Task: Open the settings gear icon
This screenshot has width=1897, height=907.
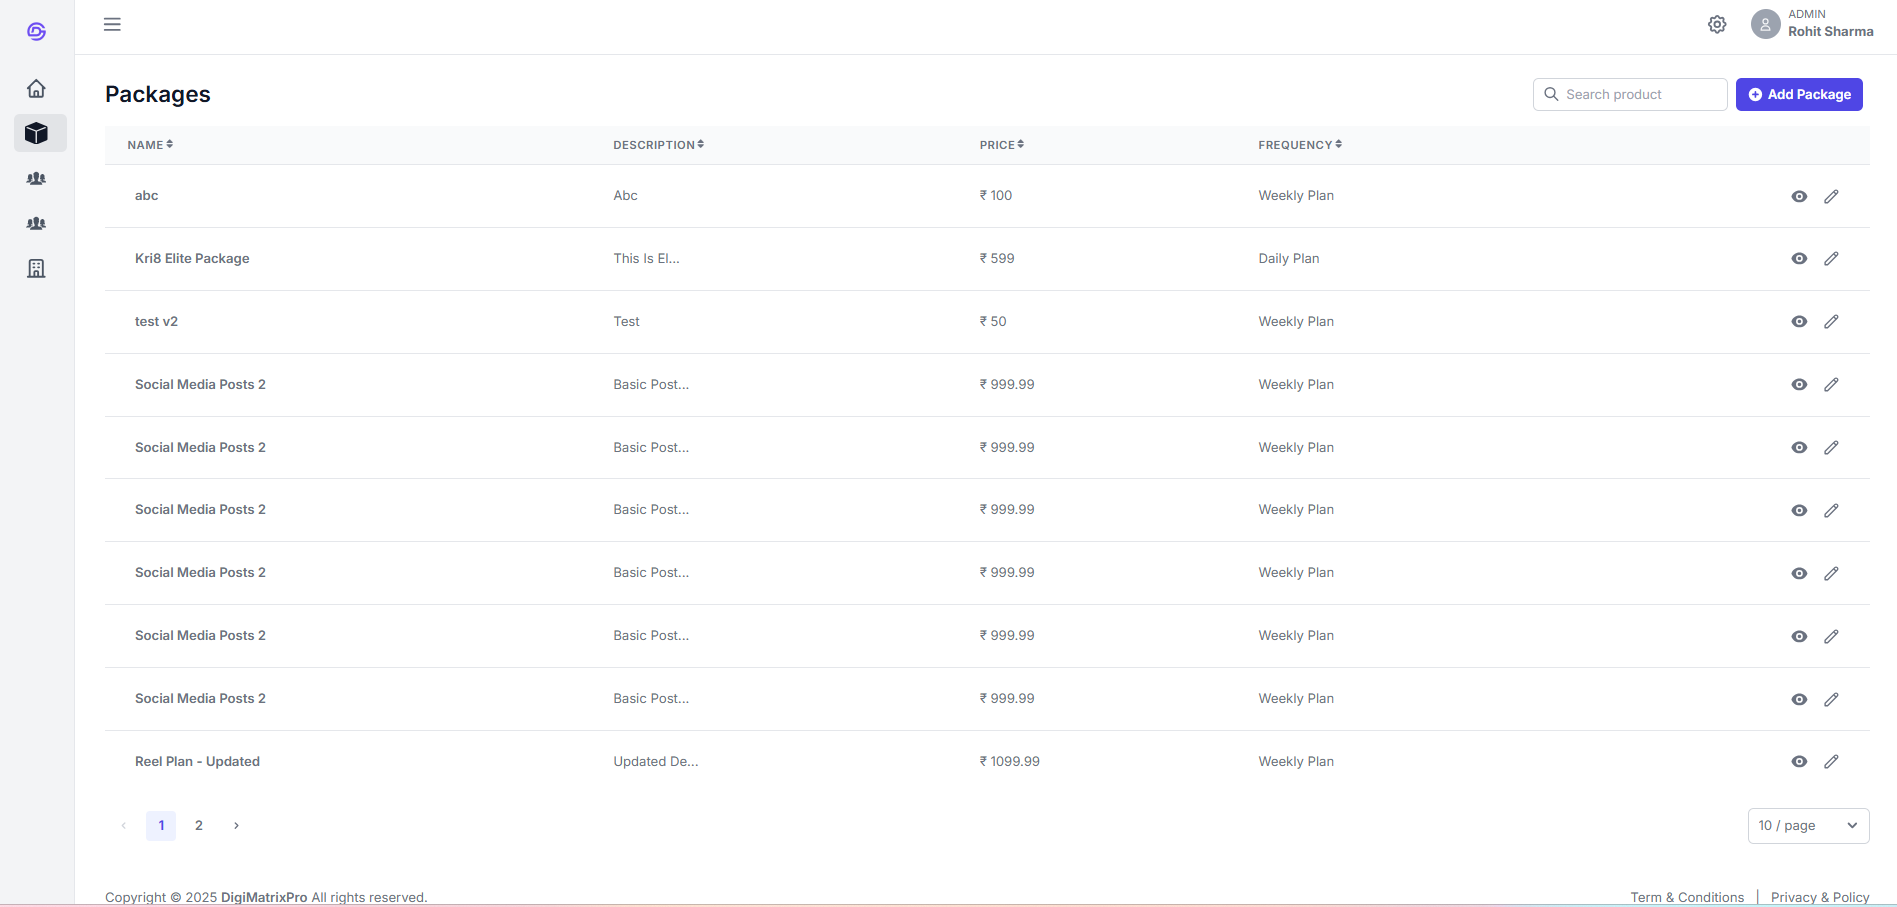Action: pyautogui.click(x=1717, y=24)
